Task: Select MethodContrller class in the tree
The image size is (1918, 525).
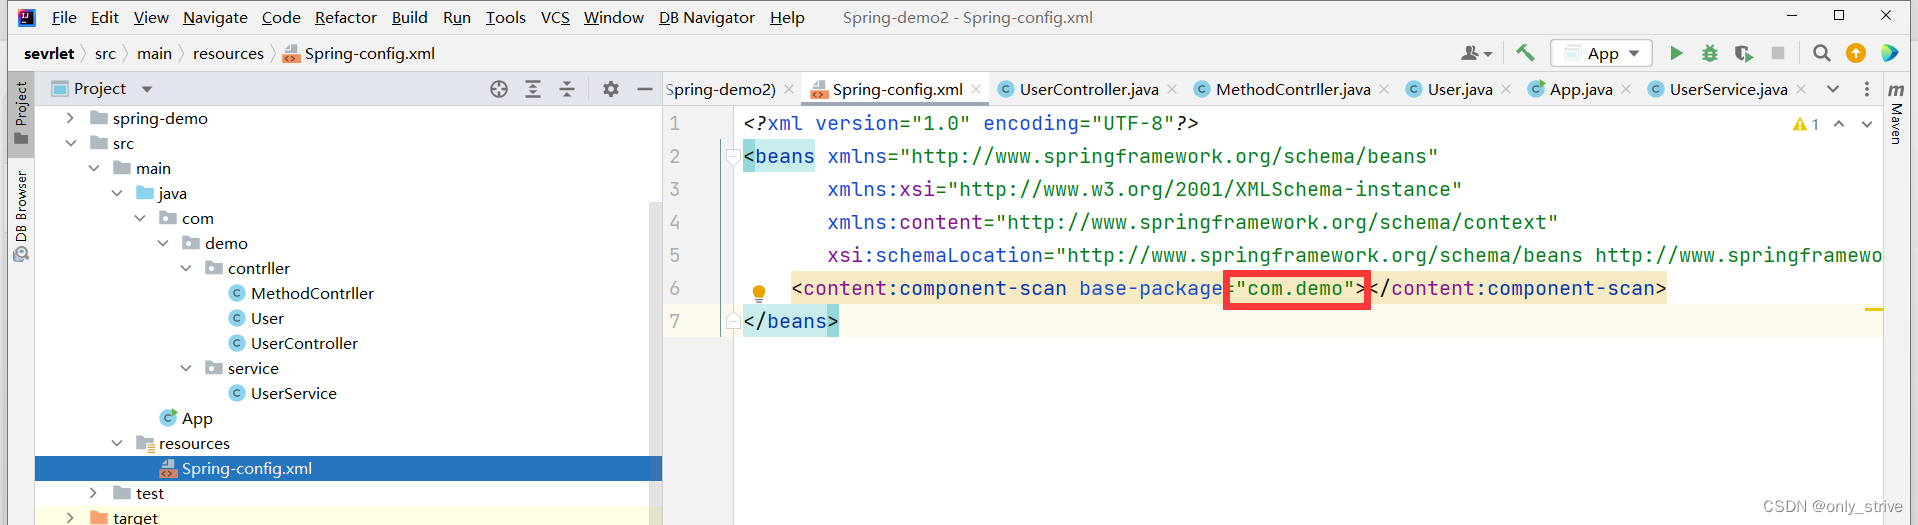Action: point(312,293)
